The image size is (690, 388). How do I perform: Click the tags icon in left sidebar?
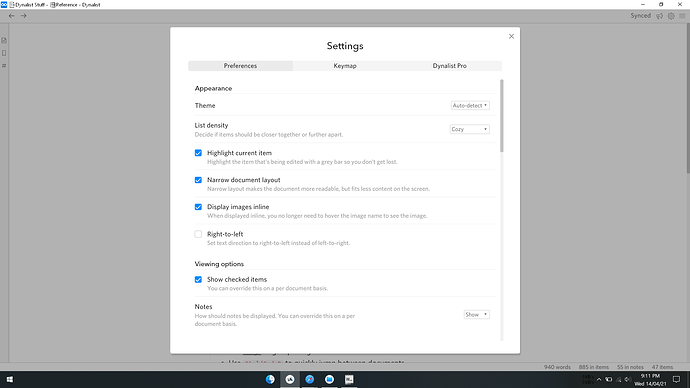pos(4,66)
